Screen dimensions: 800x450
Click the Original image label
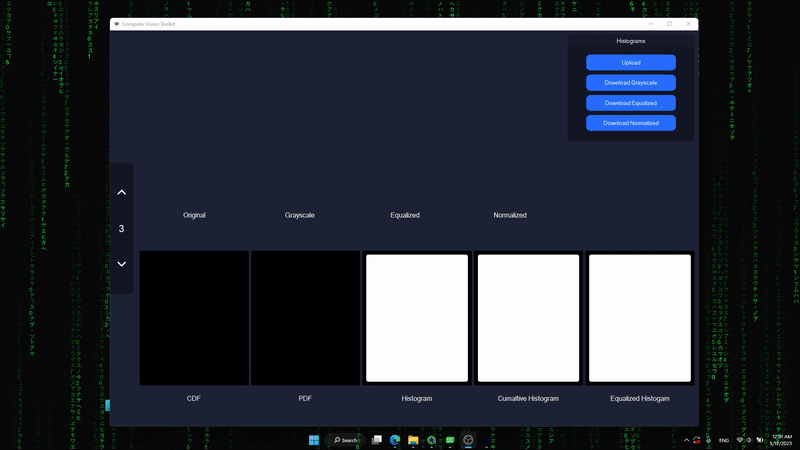click(x=194, y=215)
